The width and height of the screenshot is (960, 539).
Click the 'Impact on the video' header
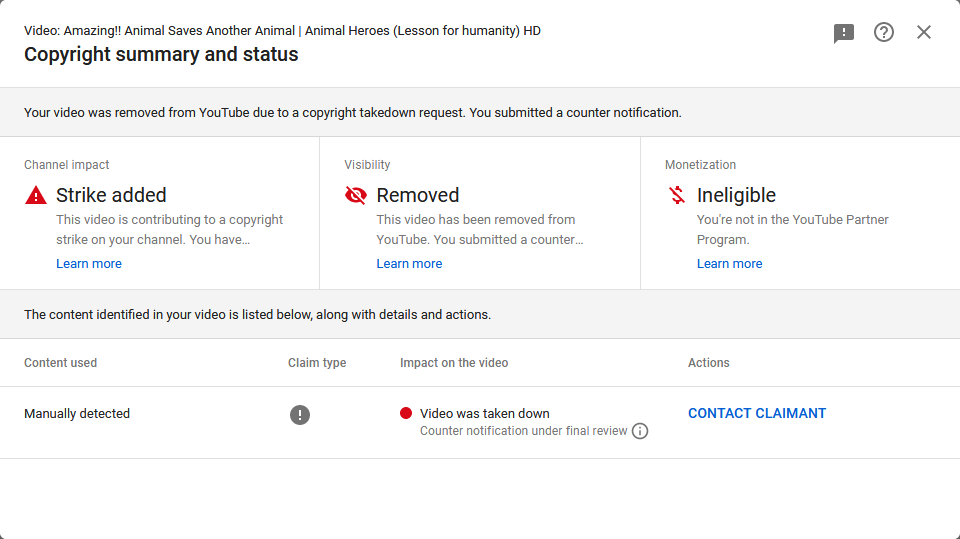454,363
